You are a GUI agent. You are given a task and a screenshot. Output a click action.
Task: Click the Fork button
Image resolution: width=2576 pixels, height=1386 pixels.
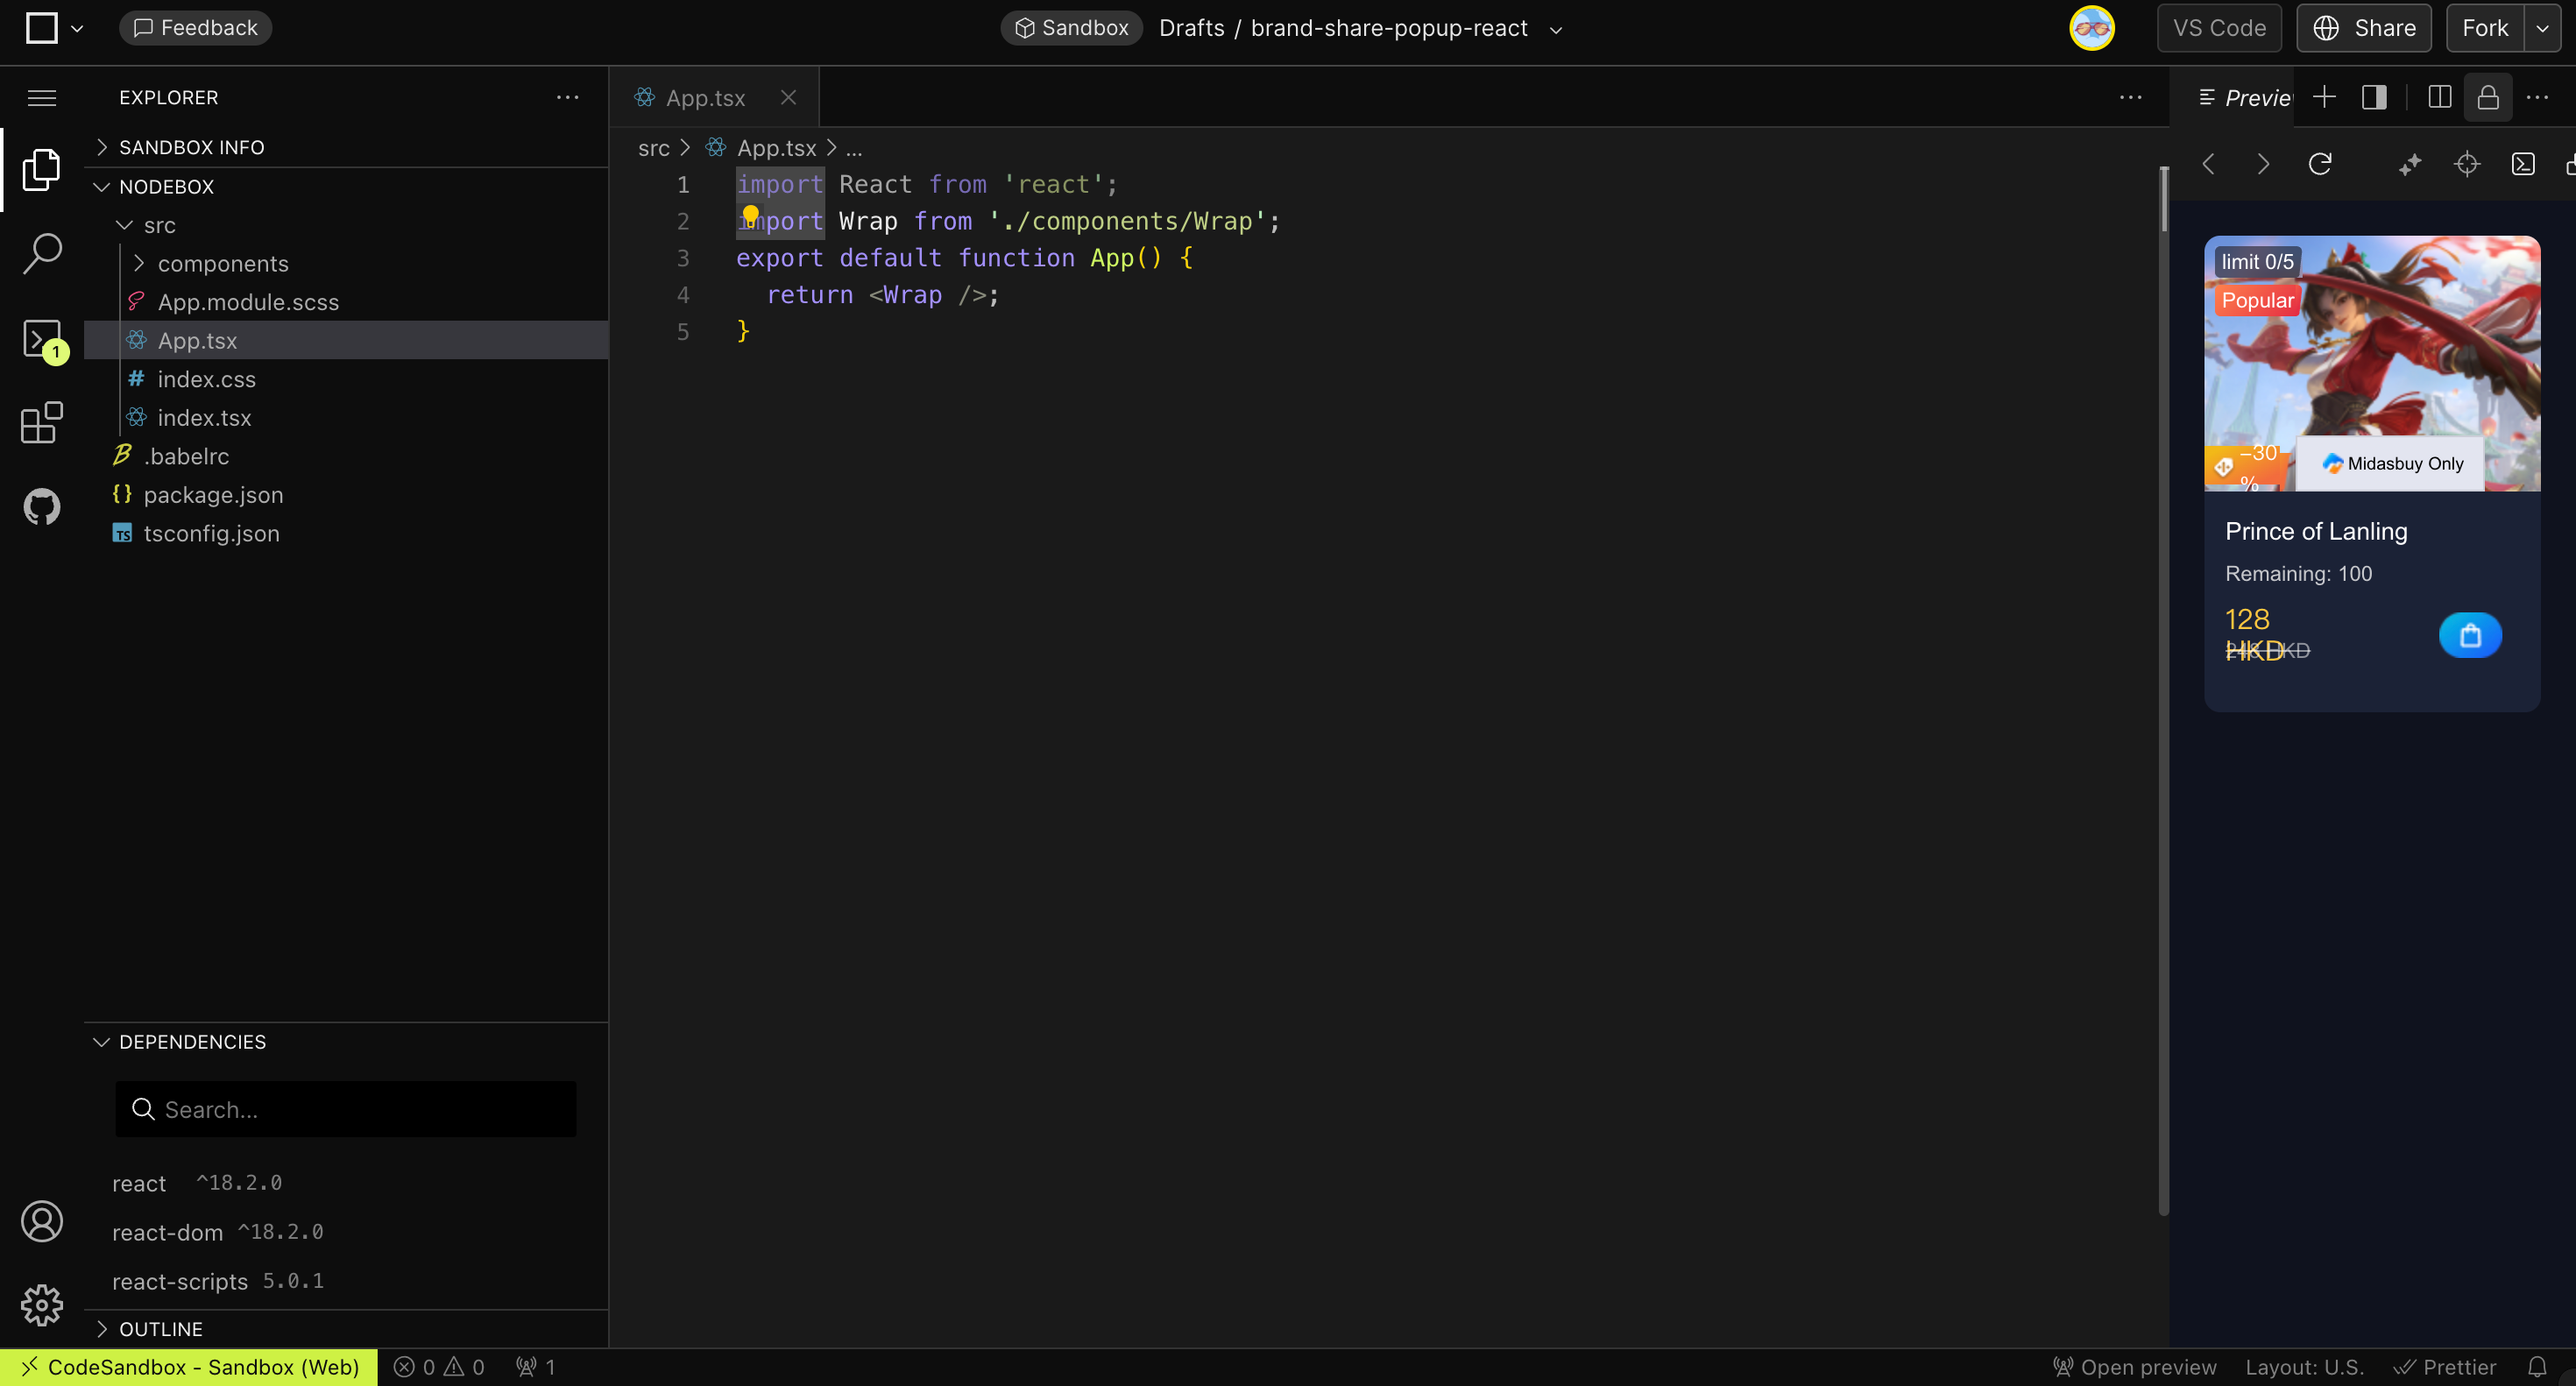coord(2485,28)
